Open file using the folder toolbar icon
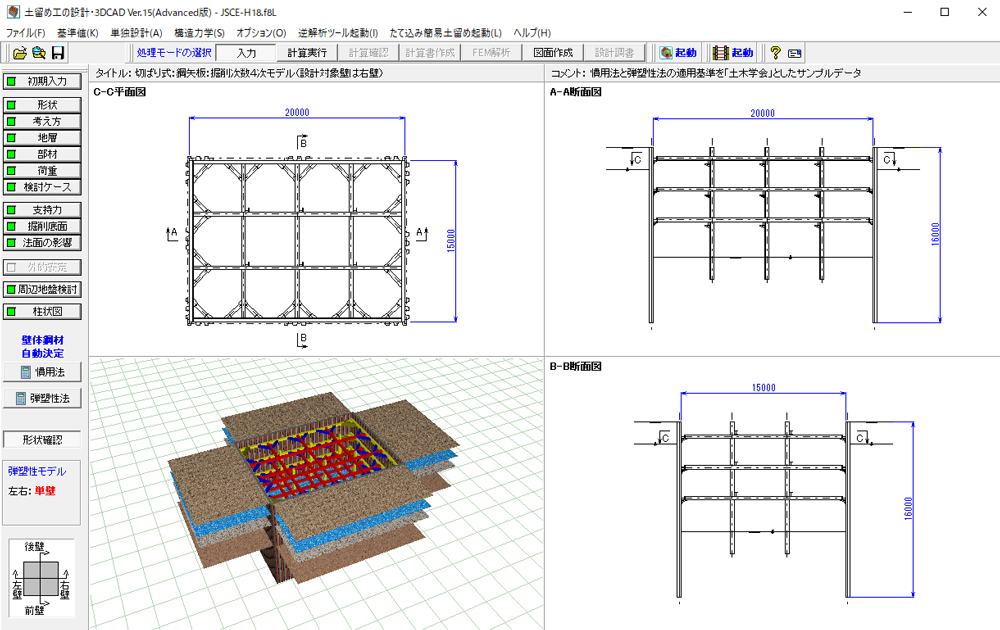The image size is (1000, 630). [20, 53]
